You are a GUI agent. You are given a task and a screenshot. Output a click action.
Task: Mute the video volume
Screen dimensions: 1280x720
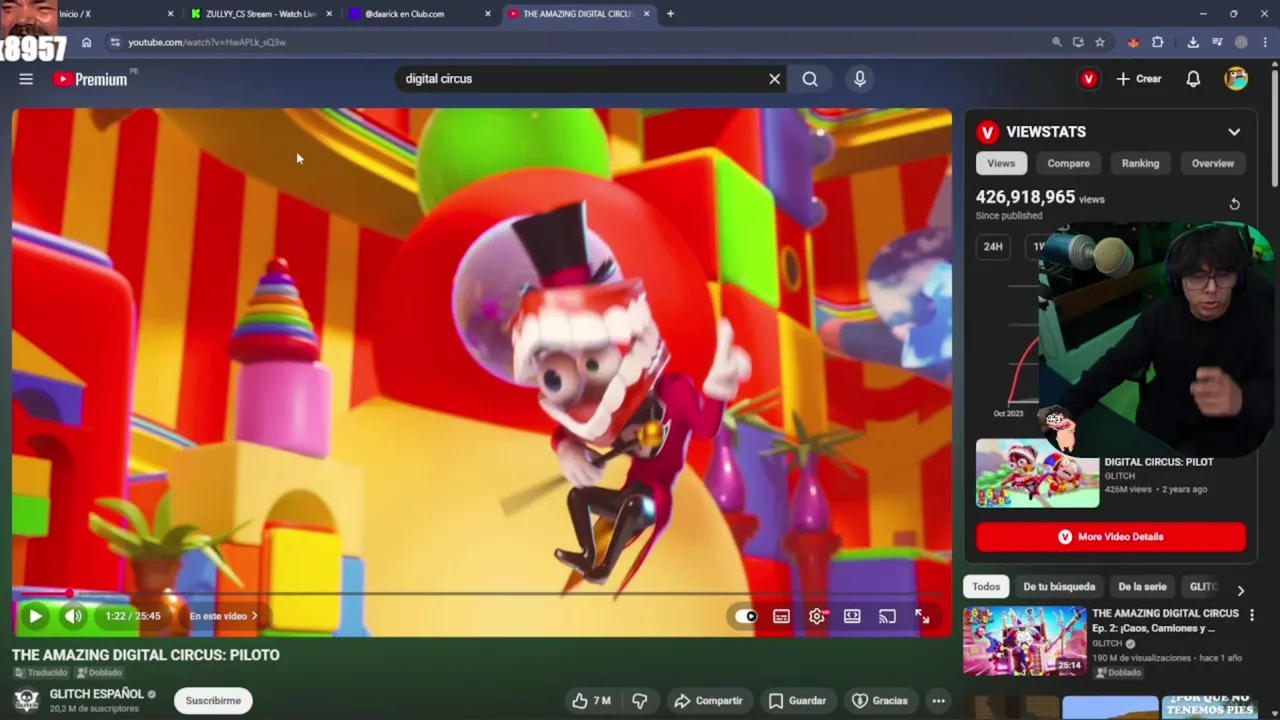coord(73,616)
